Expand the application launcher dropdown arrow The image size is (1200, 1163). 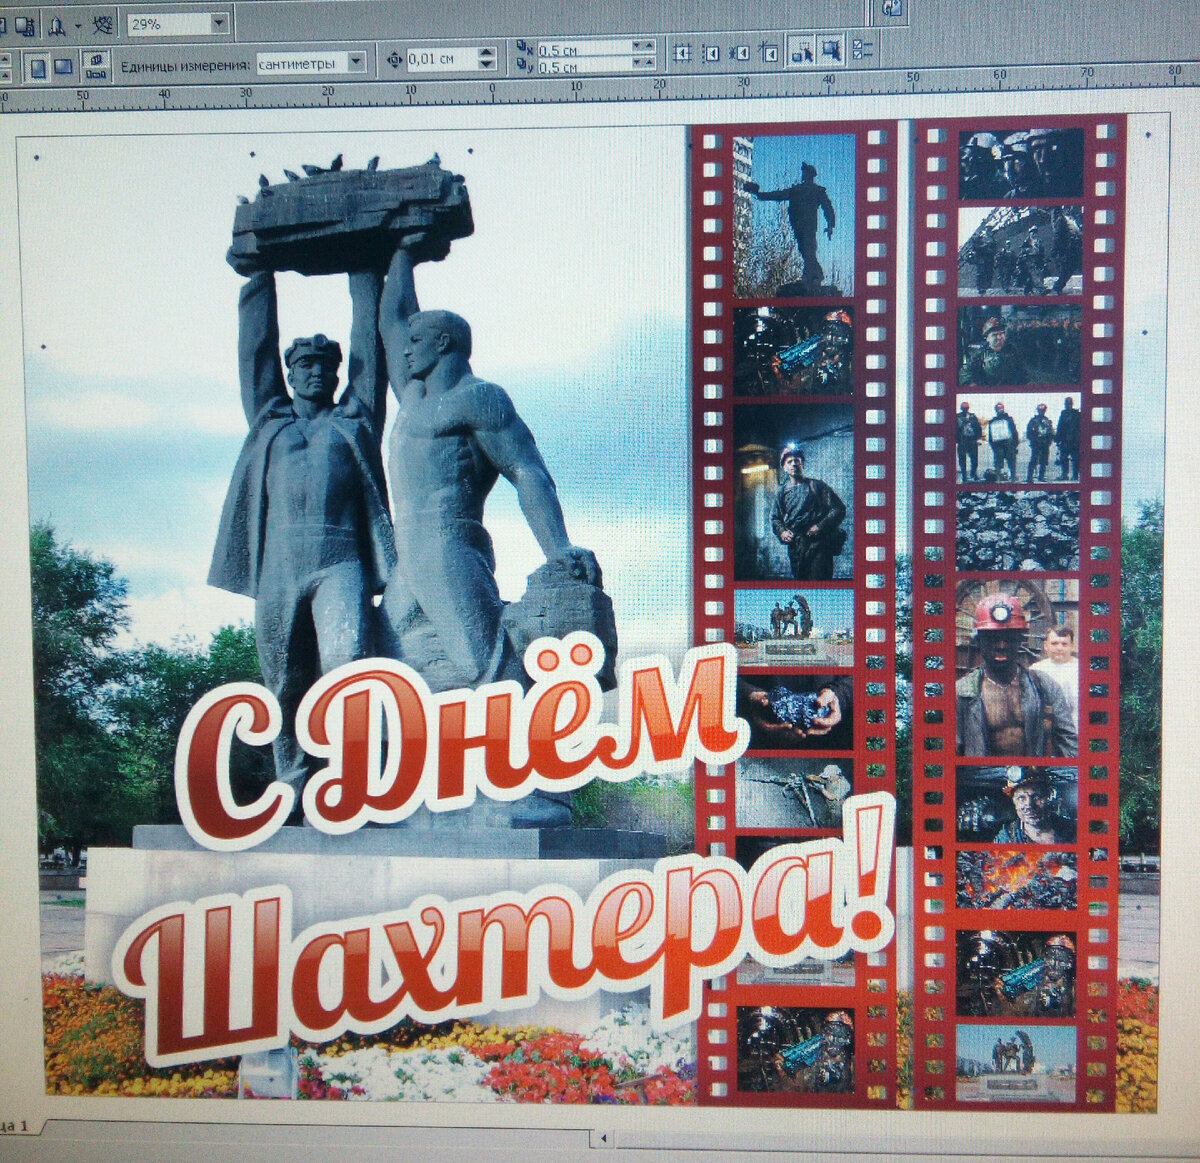[x=78, y=26]
